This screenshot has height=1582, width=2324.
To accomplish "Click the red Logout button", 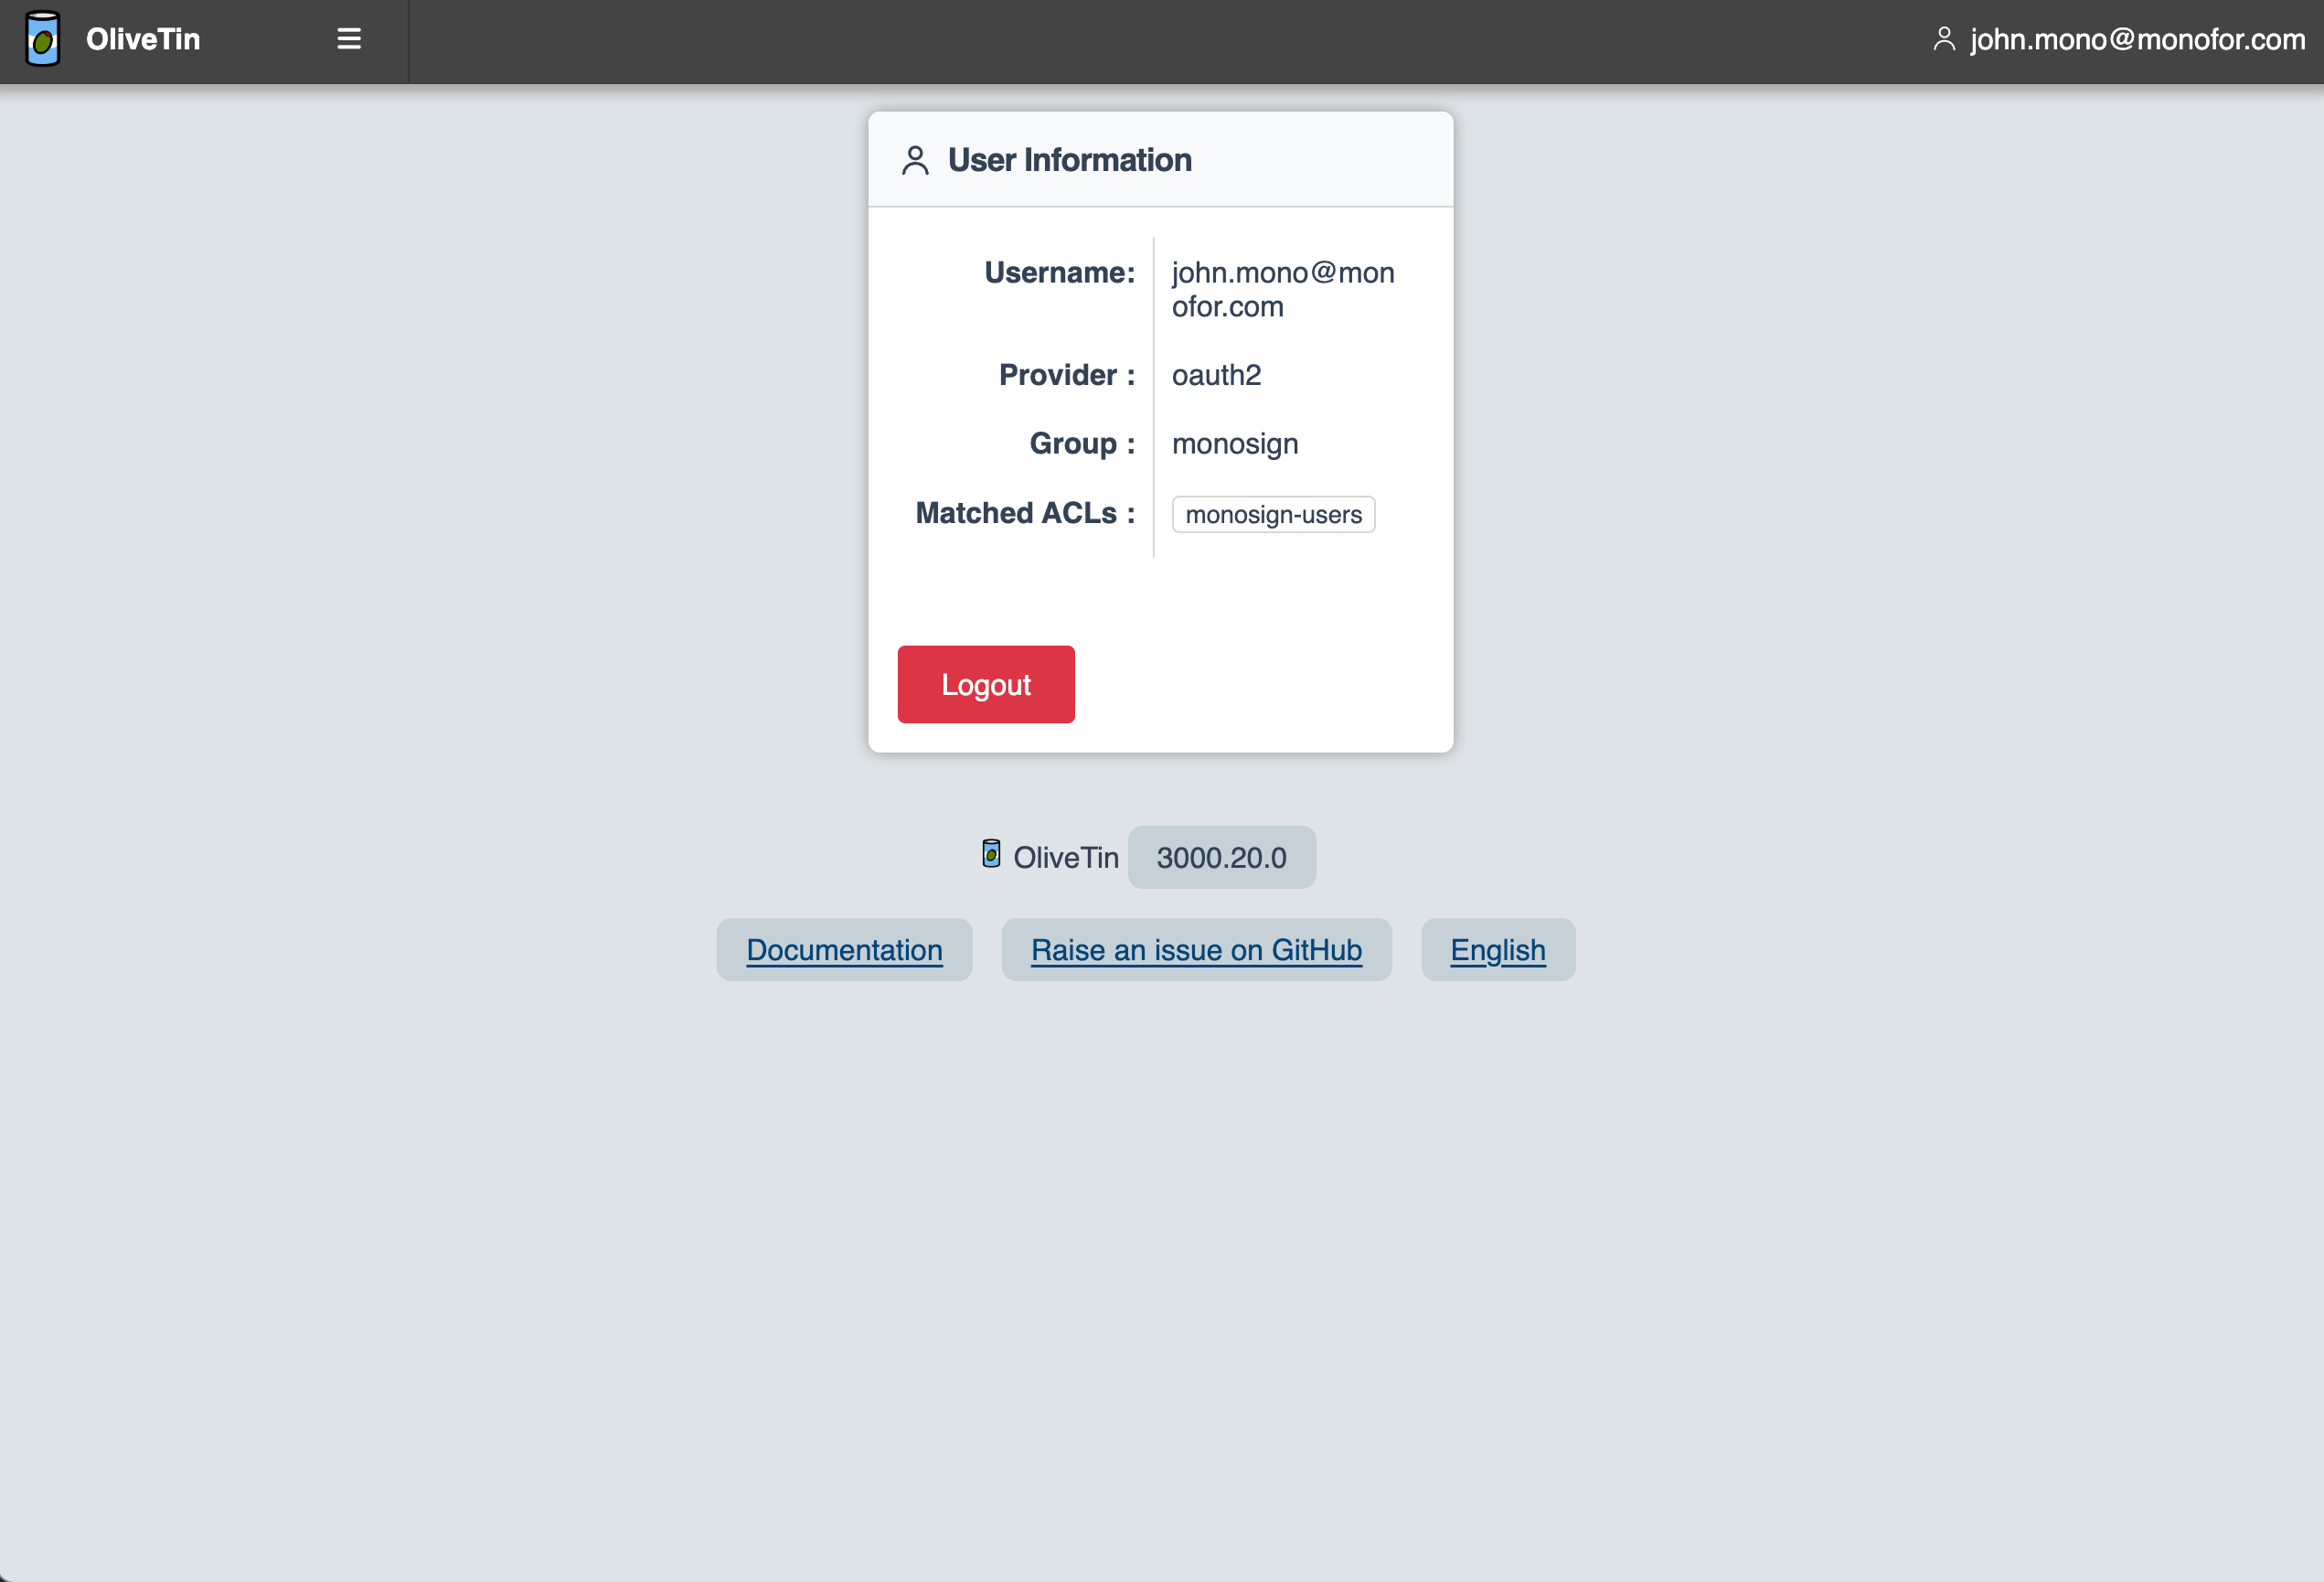I will [986, 684].
